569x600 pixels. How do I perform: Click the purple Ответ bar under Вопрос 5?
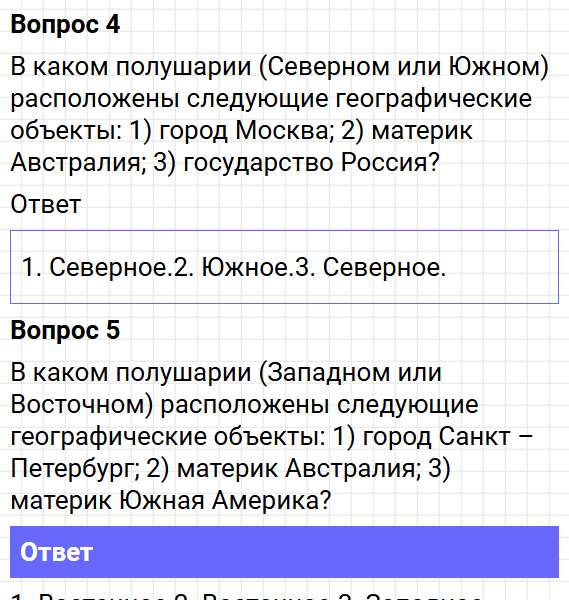coord(284,552)
